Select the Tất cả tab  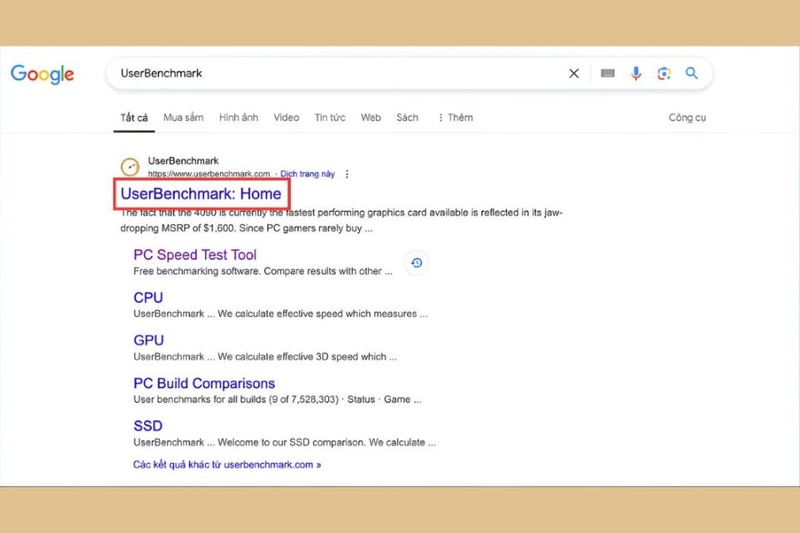tap(134, 118)
